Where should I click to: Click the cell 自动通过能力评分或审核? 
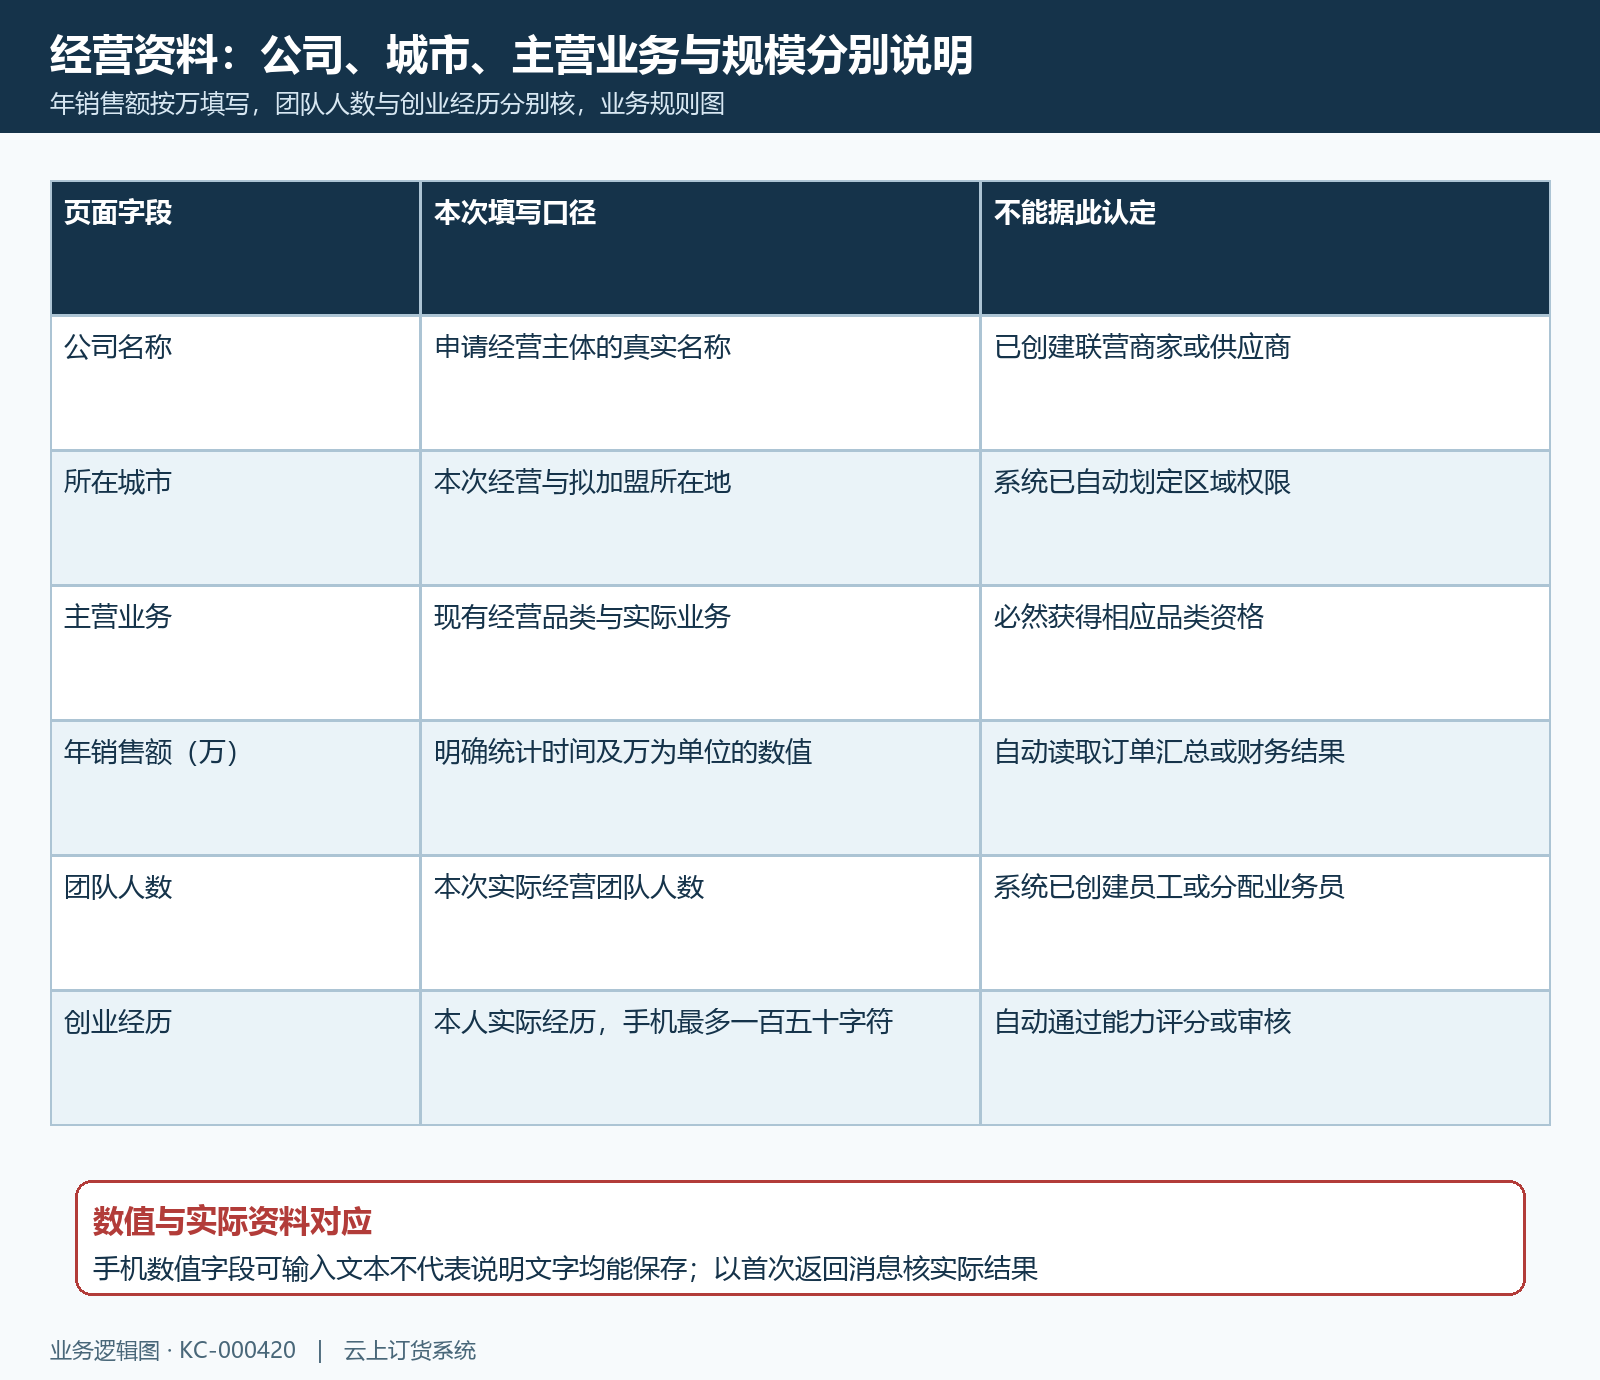click(1265, 1058)
